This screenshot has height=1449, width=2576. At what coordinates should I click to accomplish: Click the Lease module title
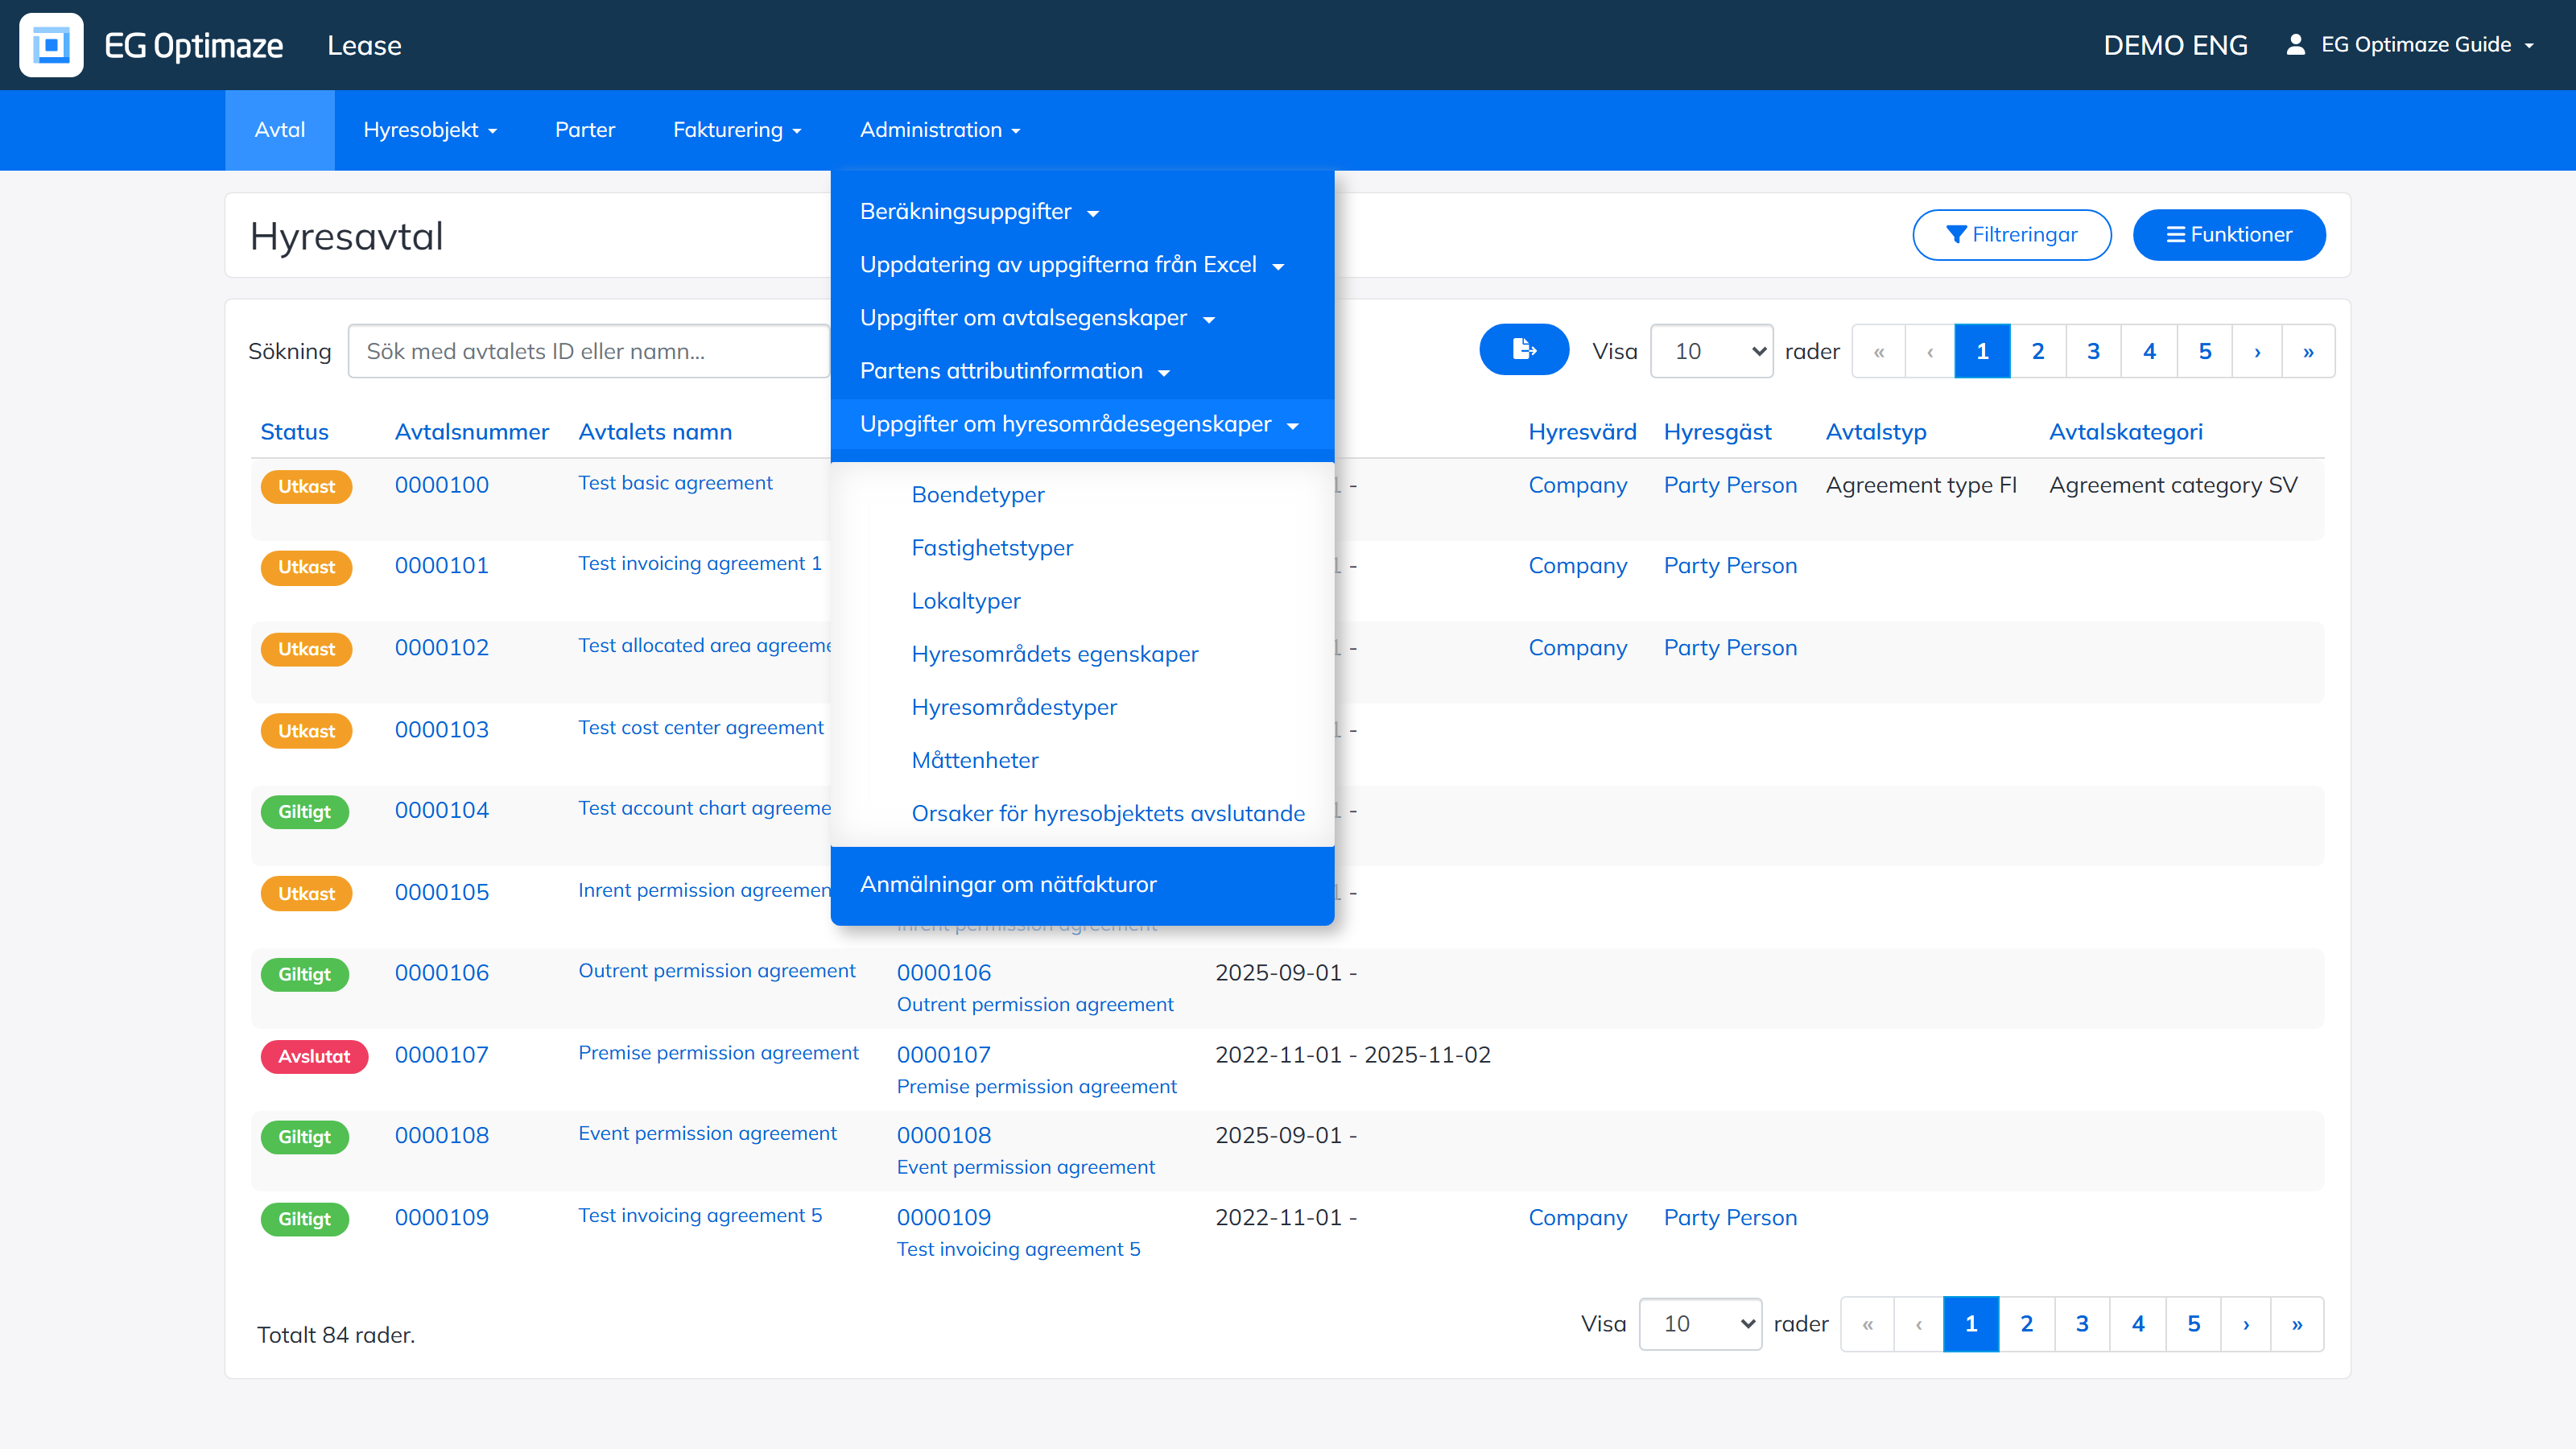364,45
